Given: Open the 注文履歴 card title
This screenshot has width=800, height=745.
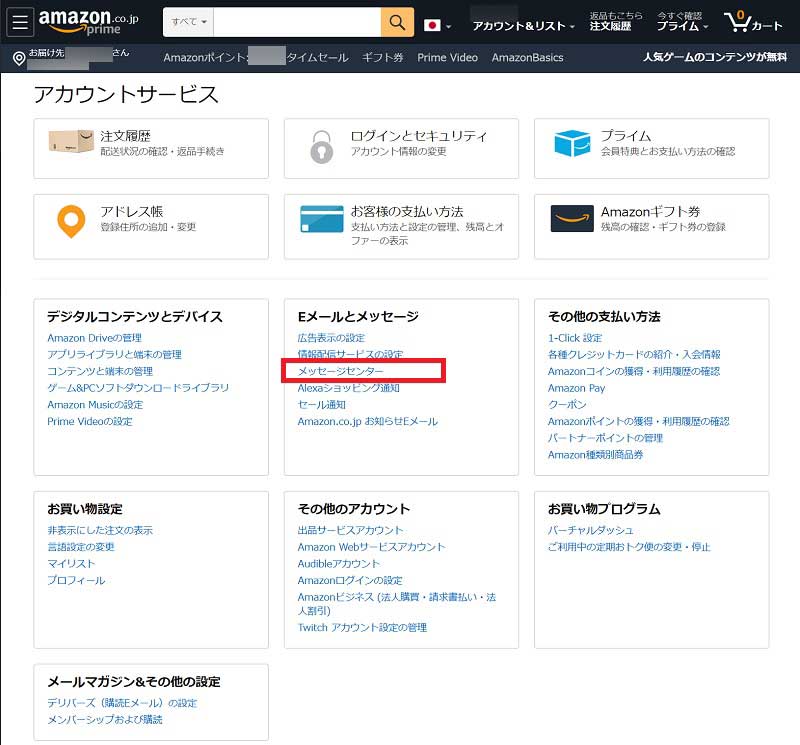Looking at the screenshot, I should click(126, 136).
